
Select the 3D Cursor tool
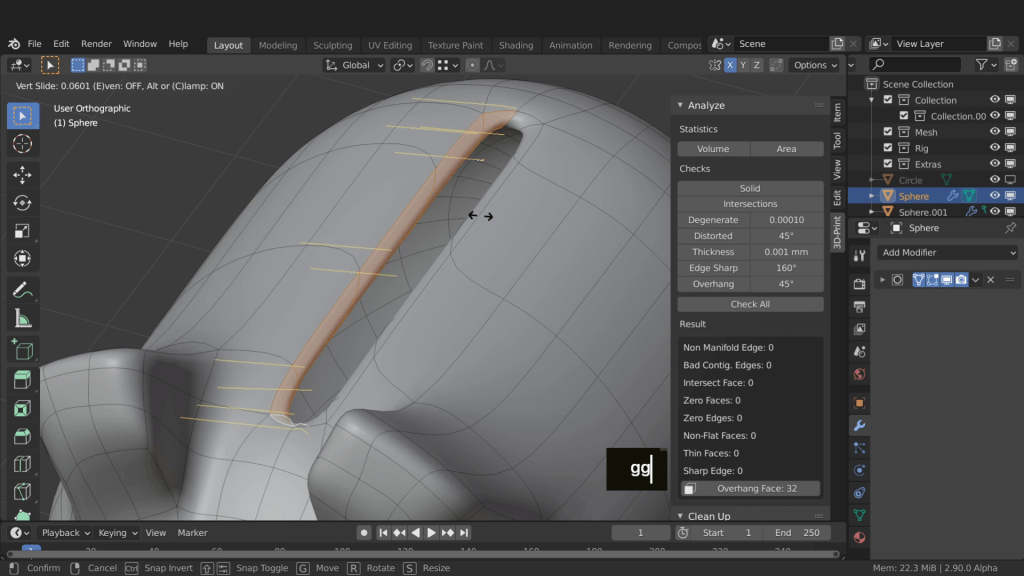(x=22, y=144)
